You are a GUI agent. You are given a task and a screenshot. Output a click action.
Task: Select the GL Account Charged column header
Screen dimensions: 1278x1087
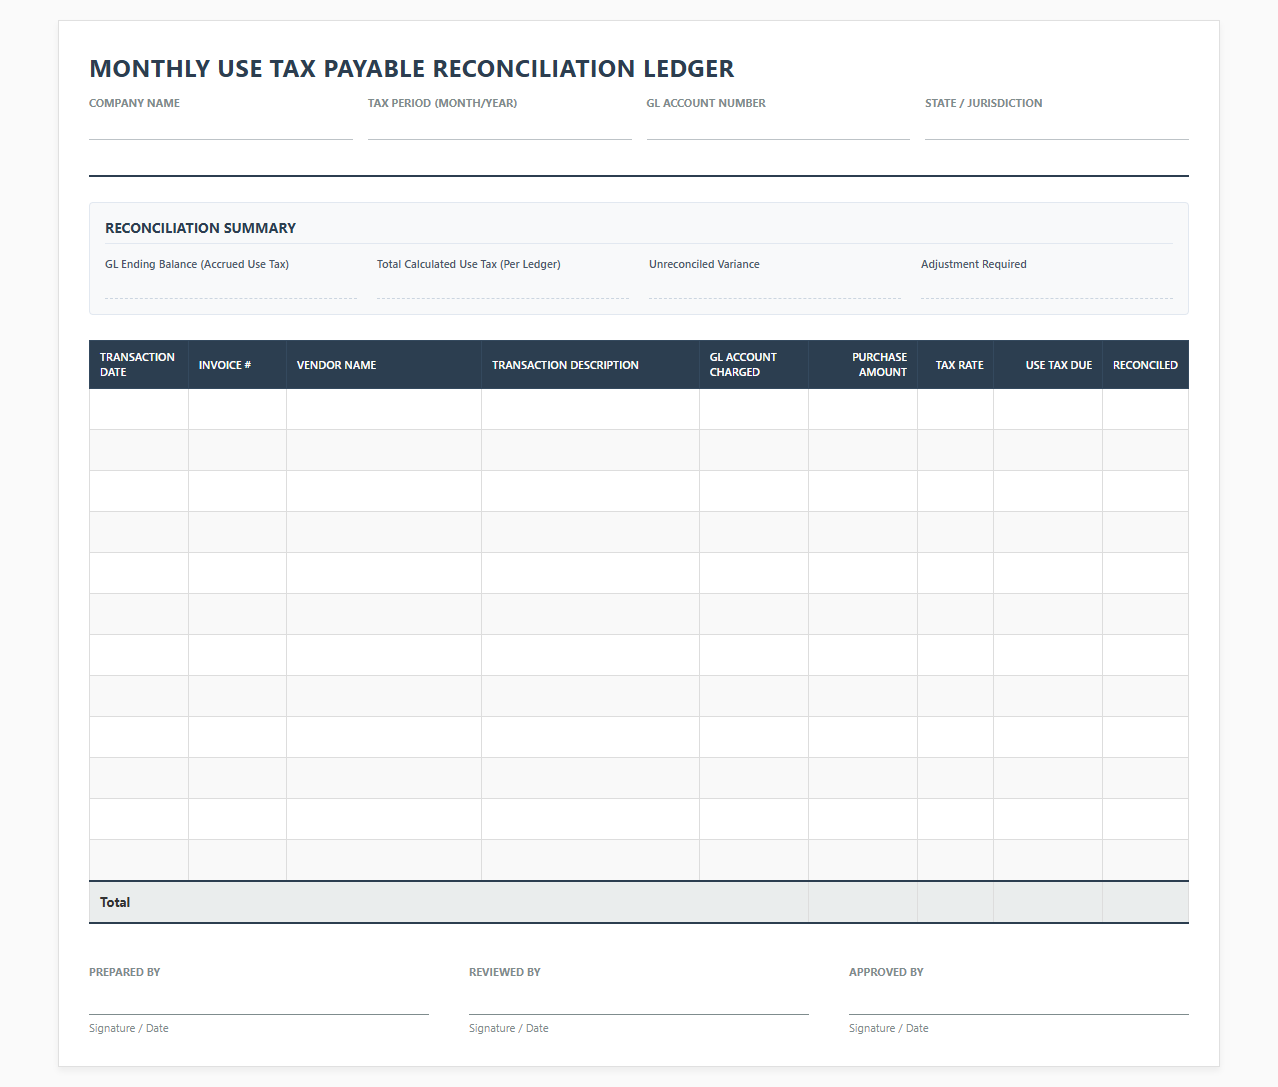click(x=754, y=365)
